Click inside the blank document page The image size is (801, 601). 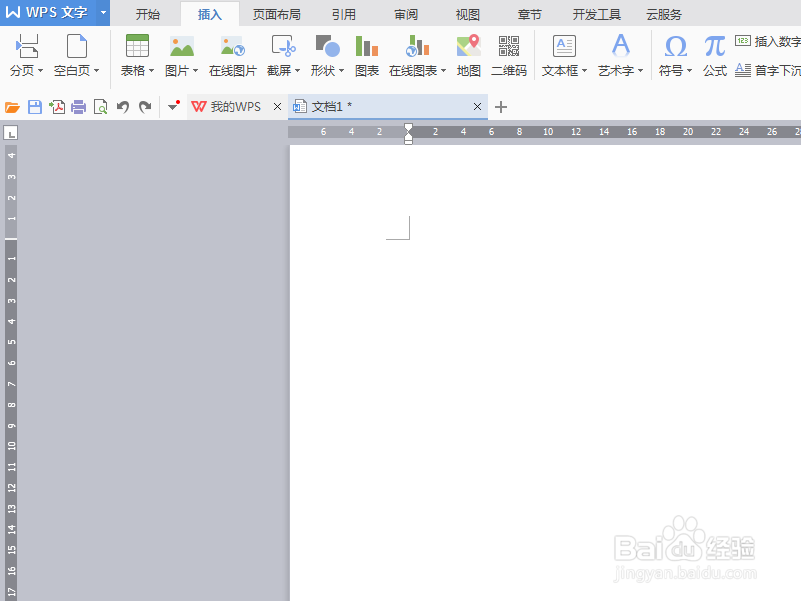(x=545, y=373)
